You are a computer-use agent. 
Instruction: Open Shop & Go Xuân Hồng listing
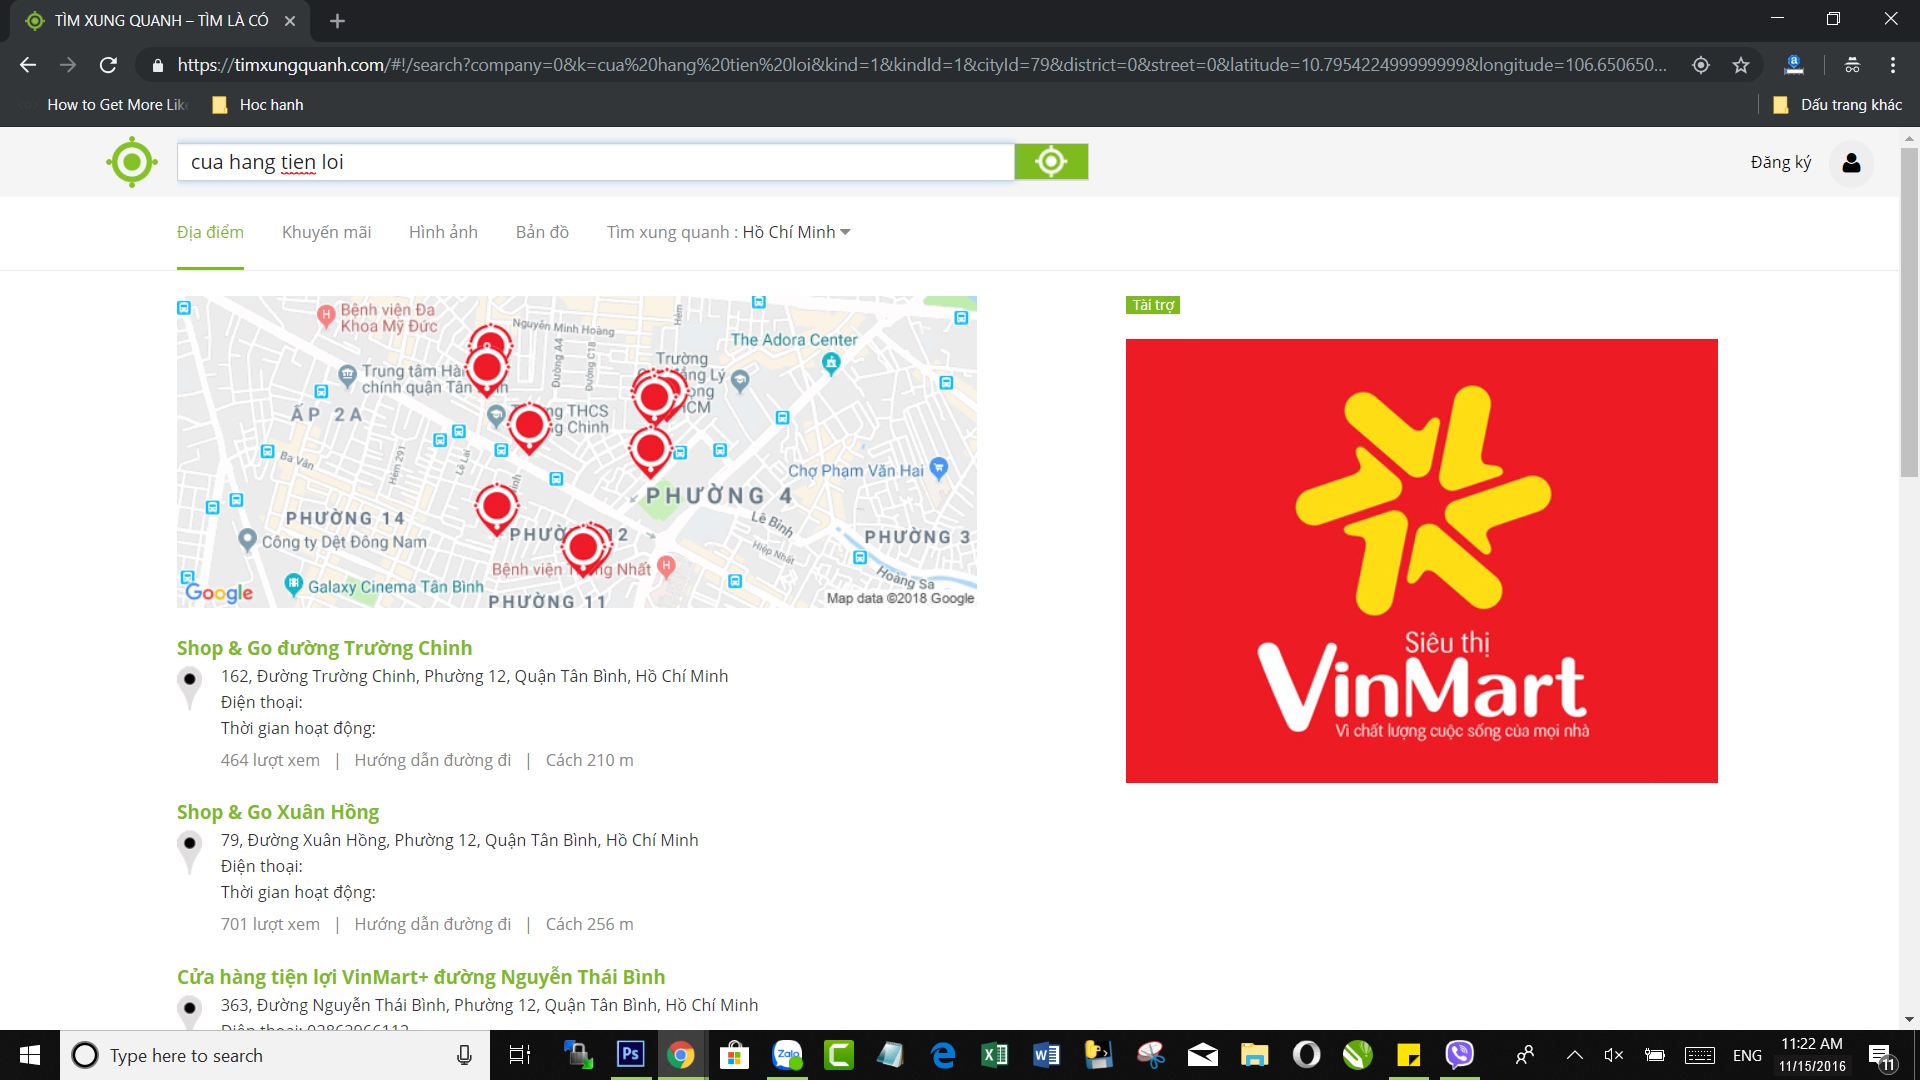pos(278,812)
